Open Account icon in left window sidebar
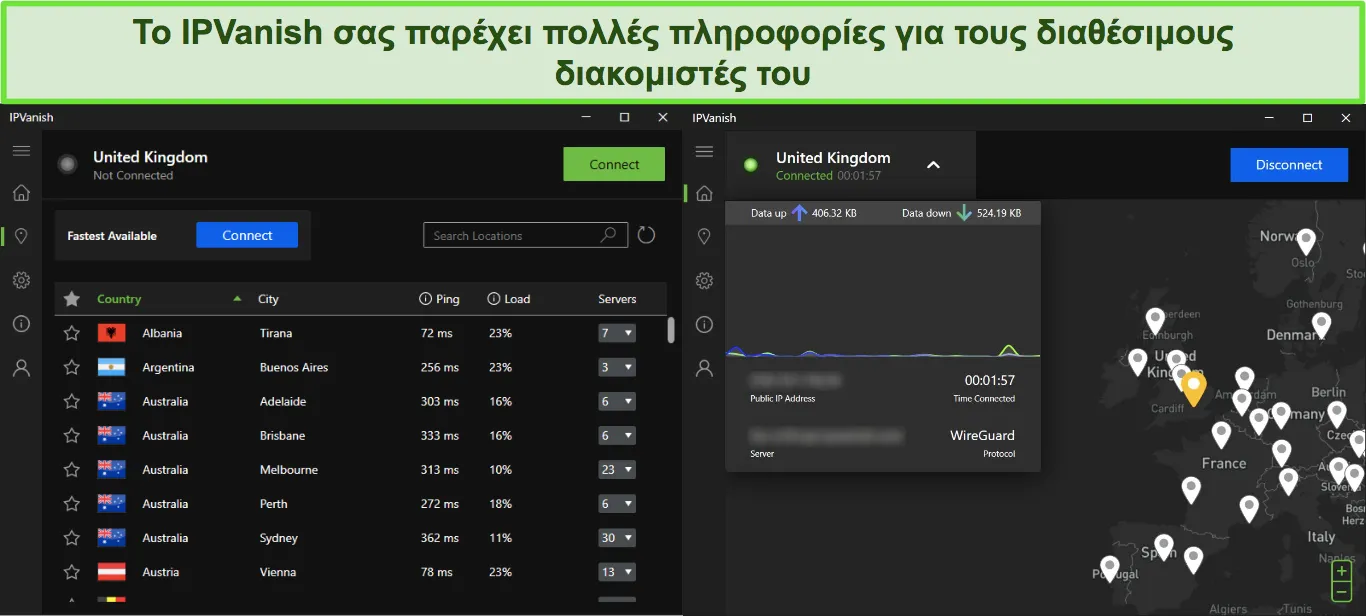The image size is (1366, 616). [x=21, y=368]
